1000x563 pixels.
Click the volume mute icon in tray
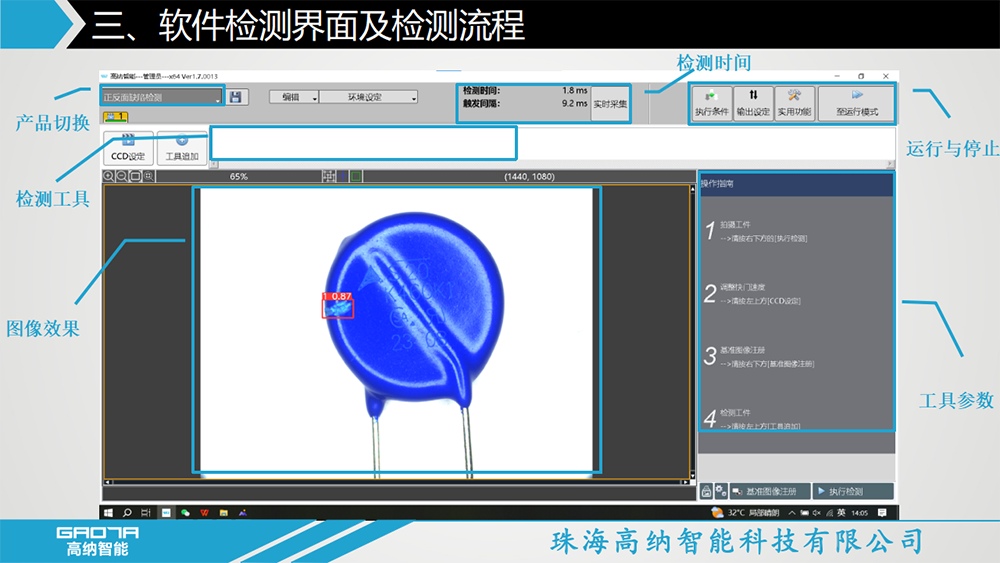[816, 513]
